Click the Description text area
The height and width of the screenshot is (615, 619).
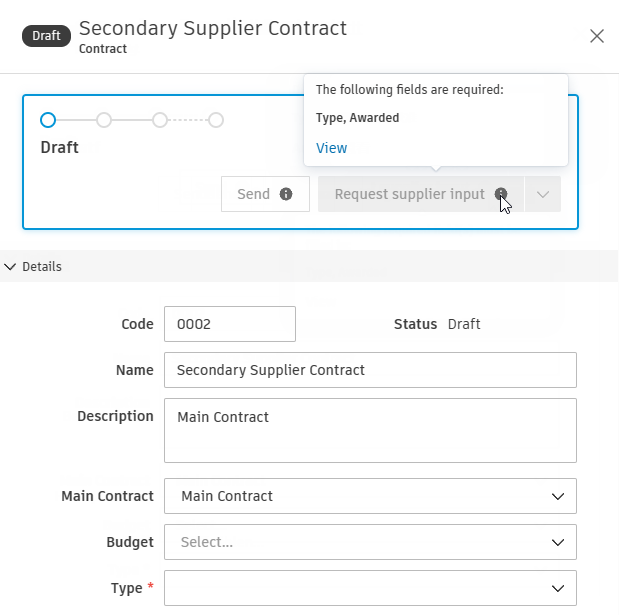coord(370,431)
